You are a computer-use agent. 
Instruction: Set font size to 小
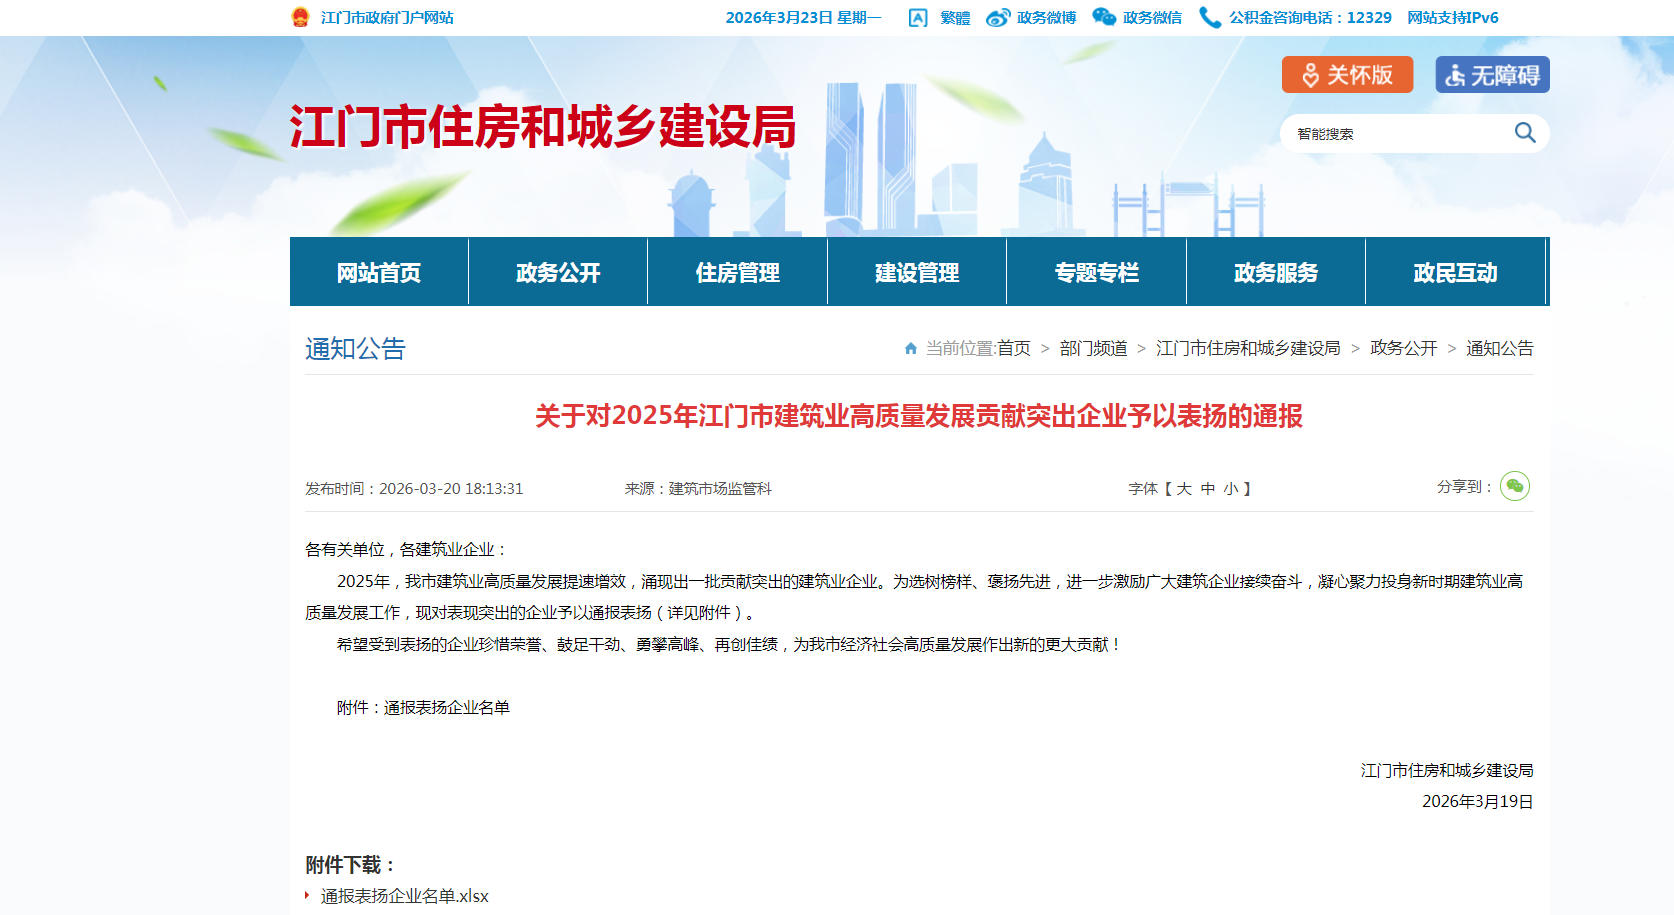1230,489
